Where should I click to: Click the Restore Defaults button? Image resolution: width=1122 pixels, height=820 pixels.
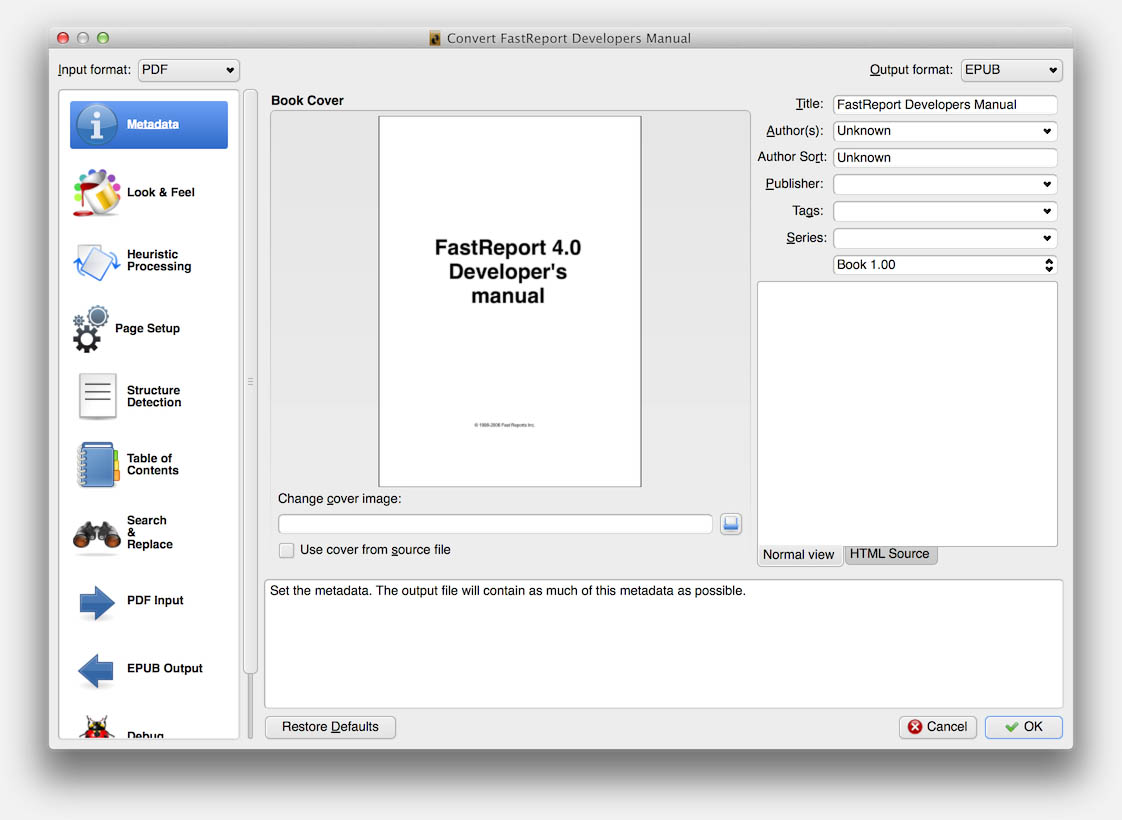coord(330,727)
